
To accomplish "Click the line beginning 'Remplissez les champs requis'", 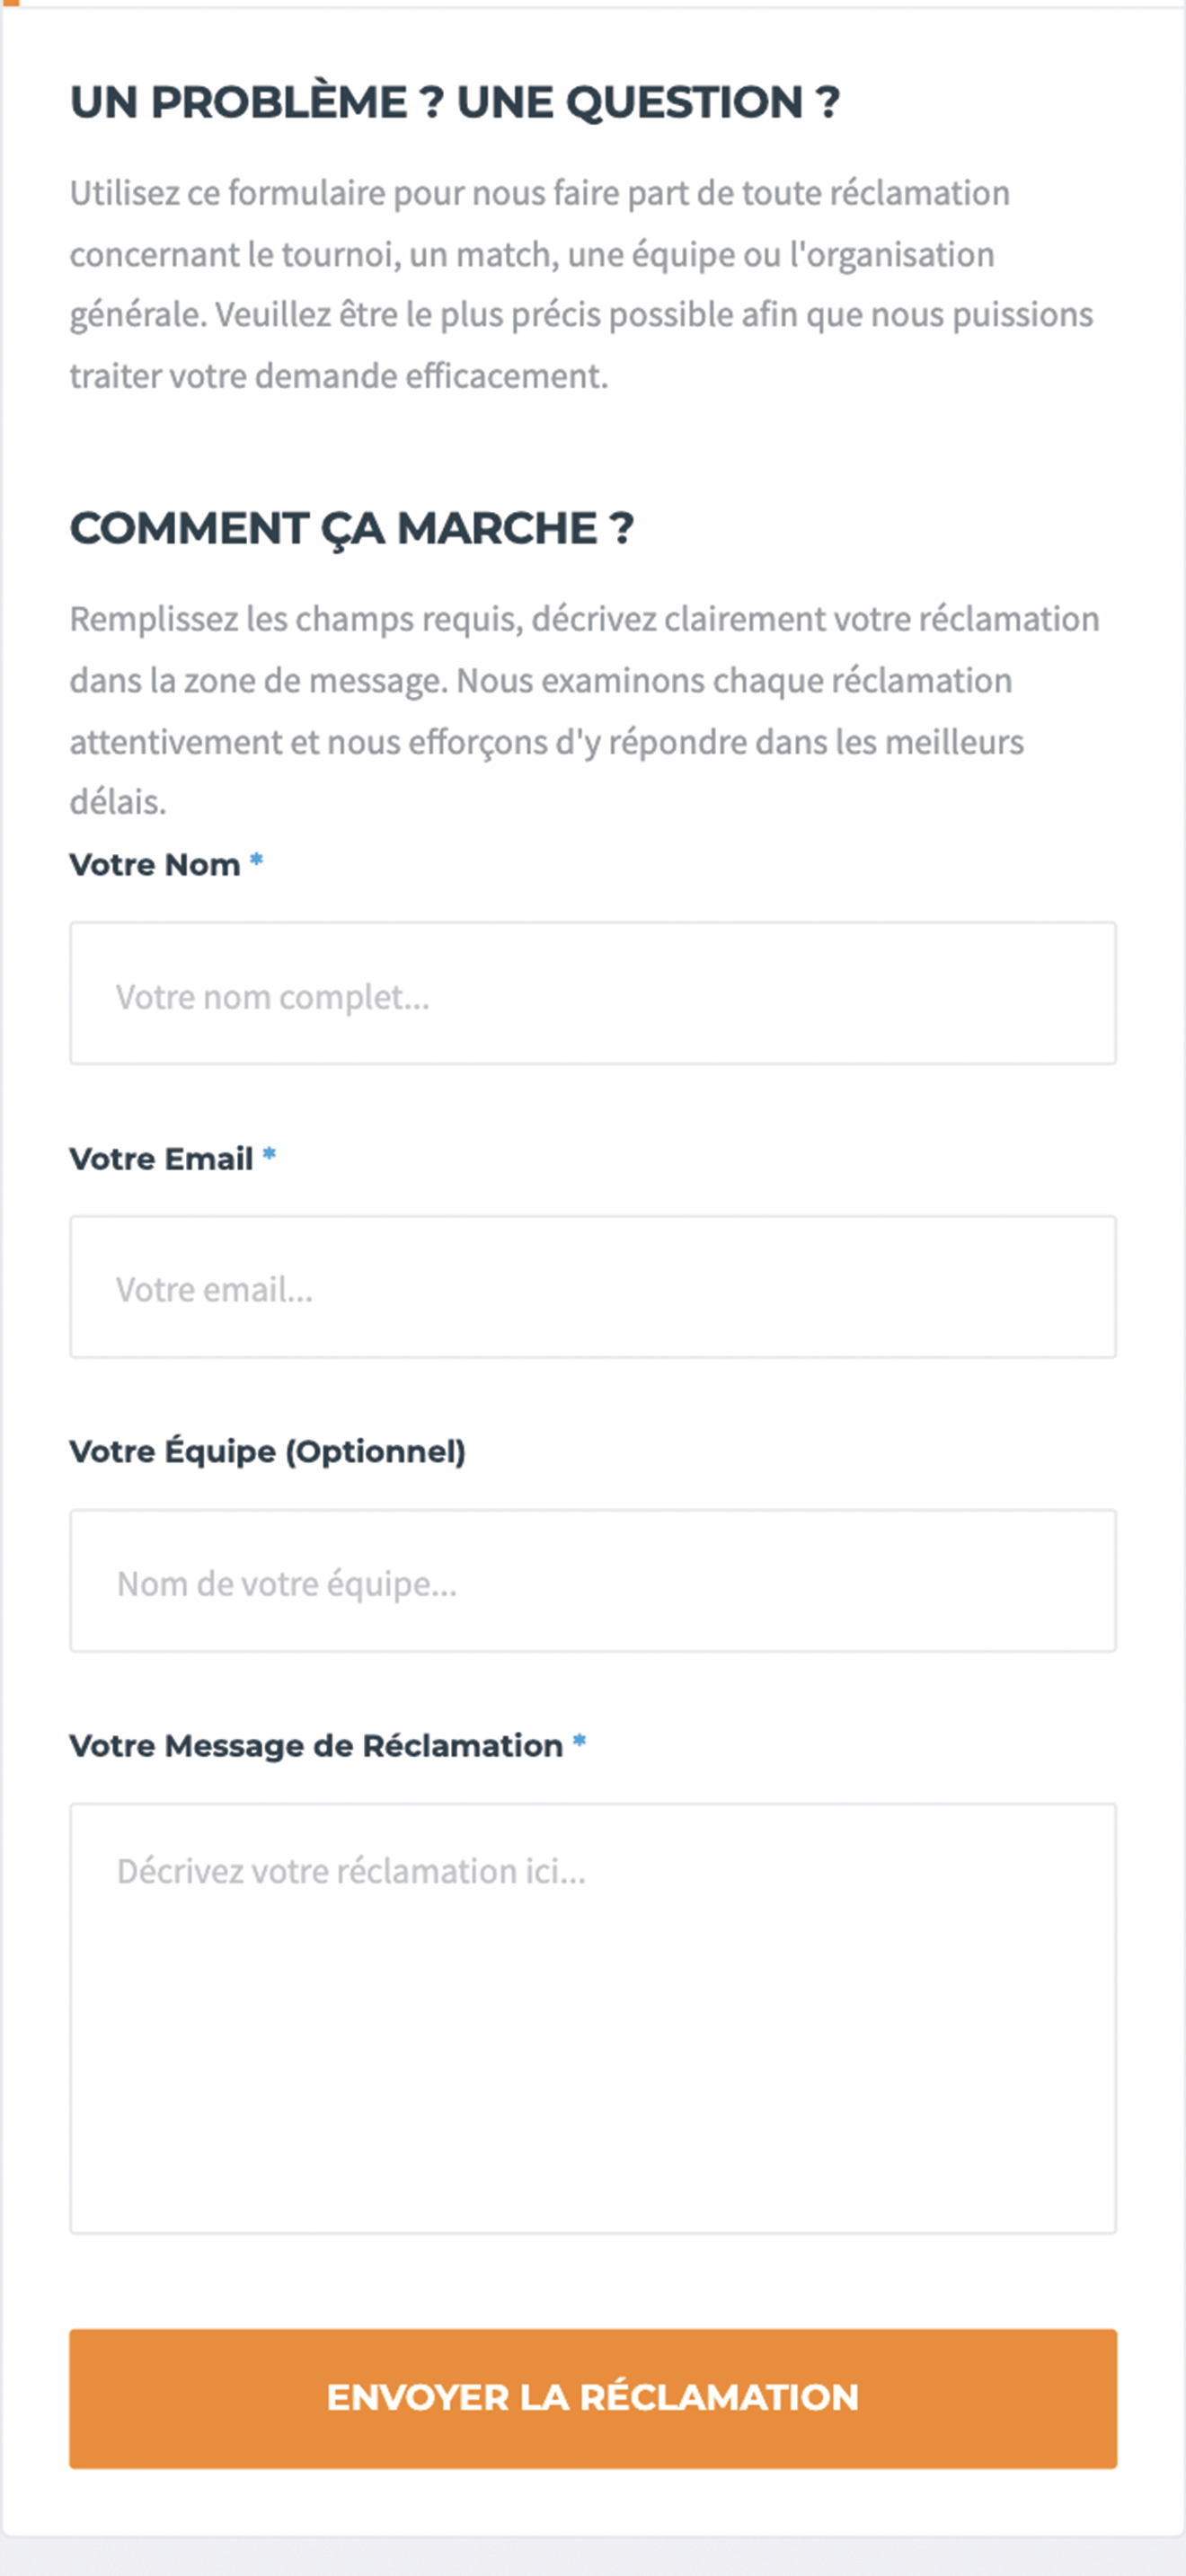I will 584,620.
